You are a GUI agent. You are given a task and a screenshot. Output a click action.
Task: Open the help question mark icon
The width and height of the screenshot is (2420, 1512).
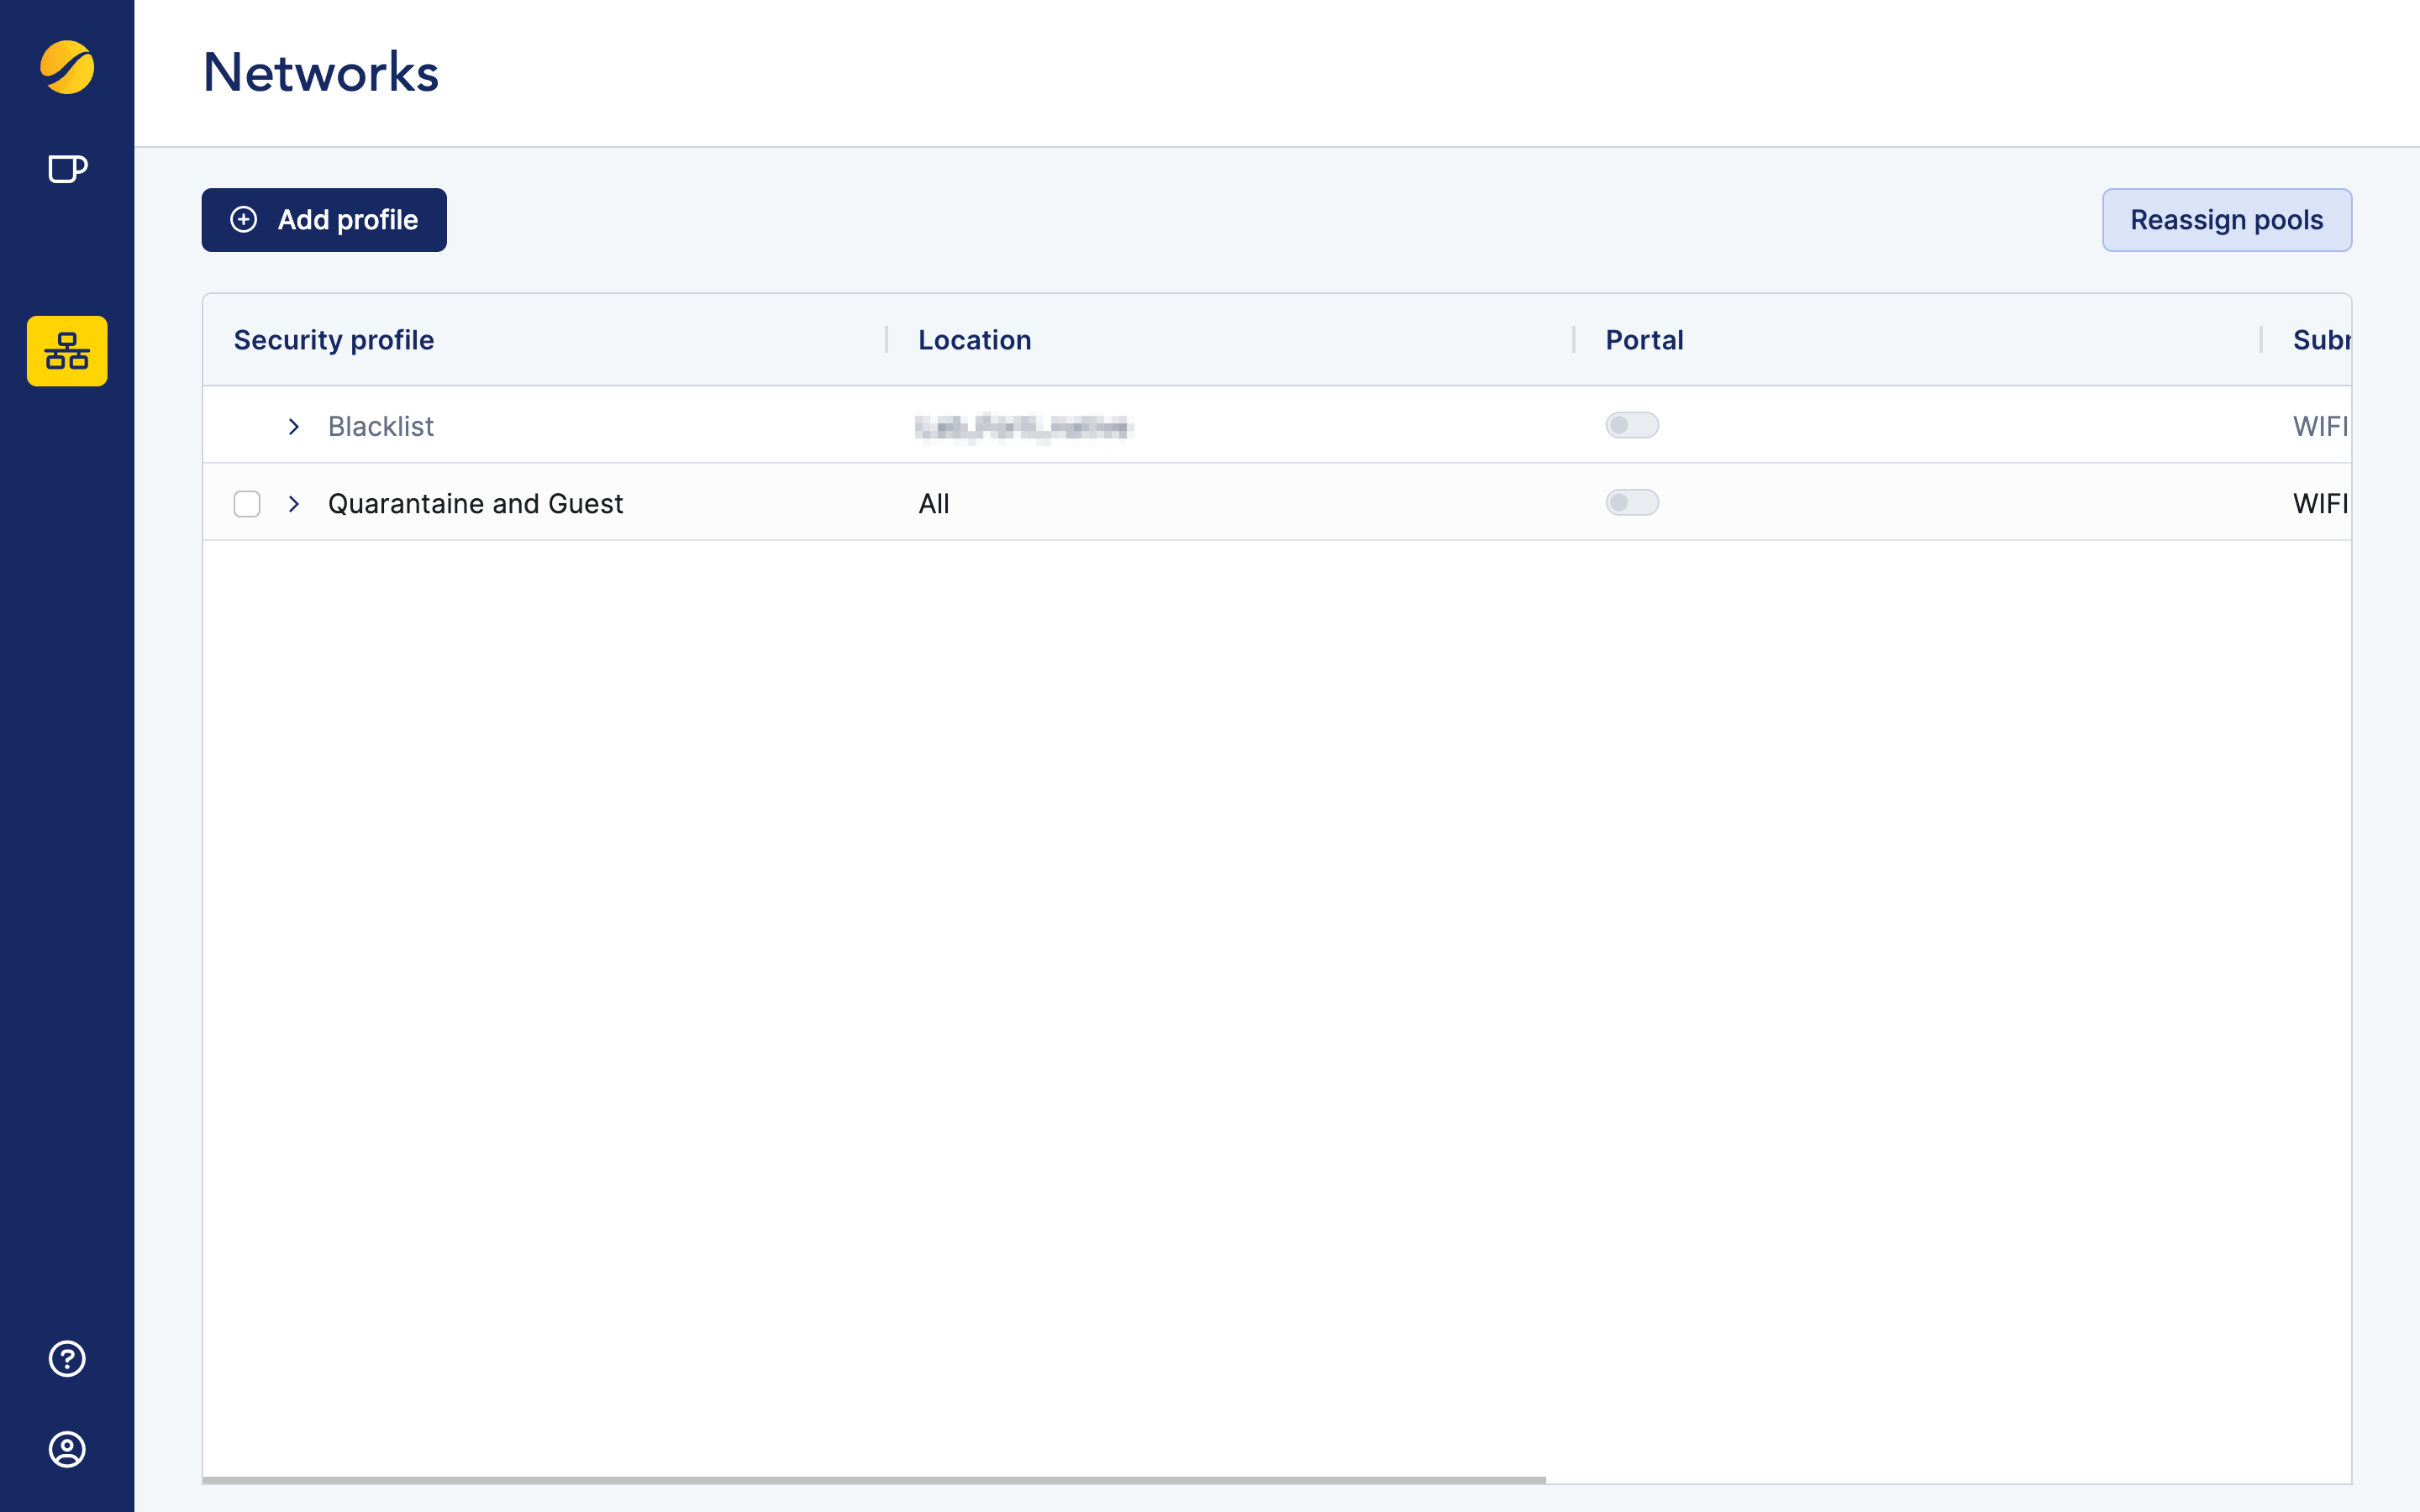[67, 1359]
